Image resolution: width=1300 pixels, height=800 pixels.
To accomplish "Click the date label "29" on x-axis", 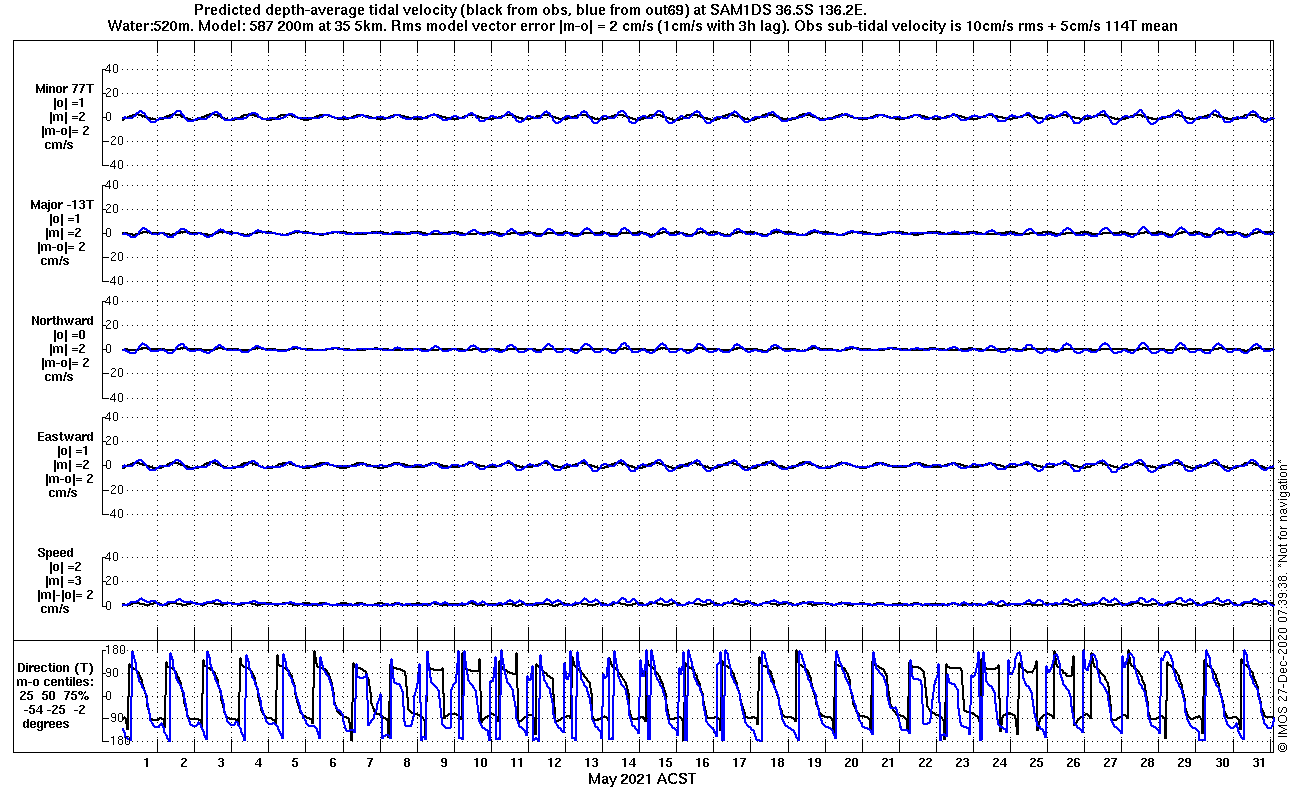I will pyautogui.click(x=1184, y=763).
